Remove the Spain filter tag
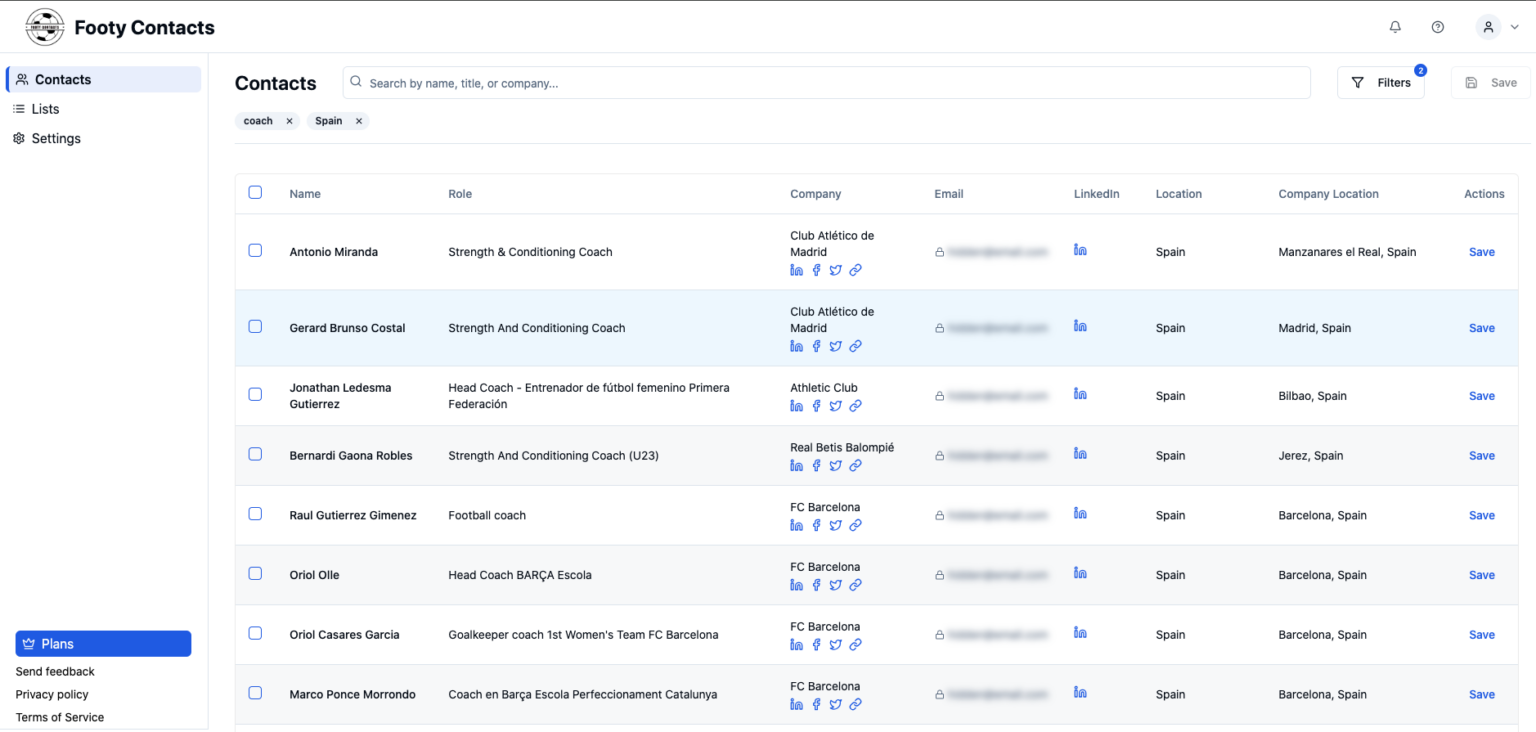The height and width of the screenshot is (732, 1536). 358,121
